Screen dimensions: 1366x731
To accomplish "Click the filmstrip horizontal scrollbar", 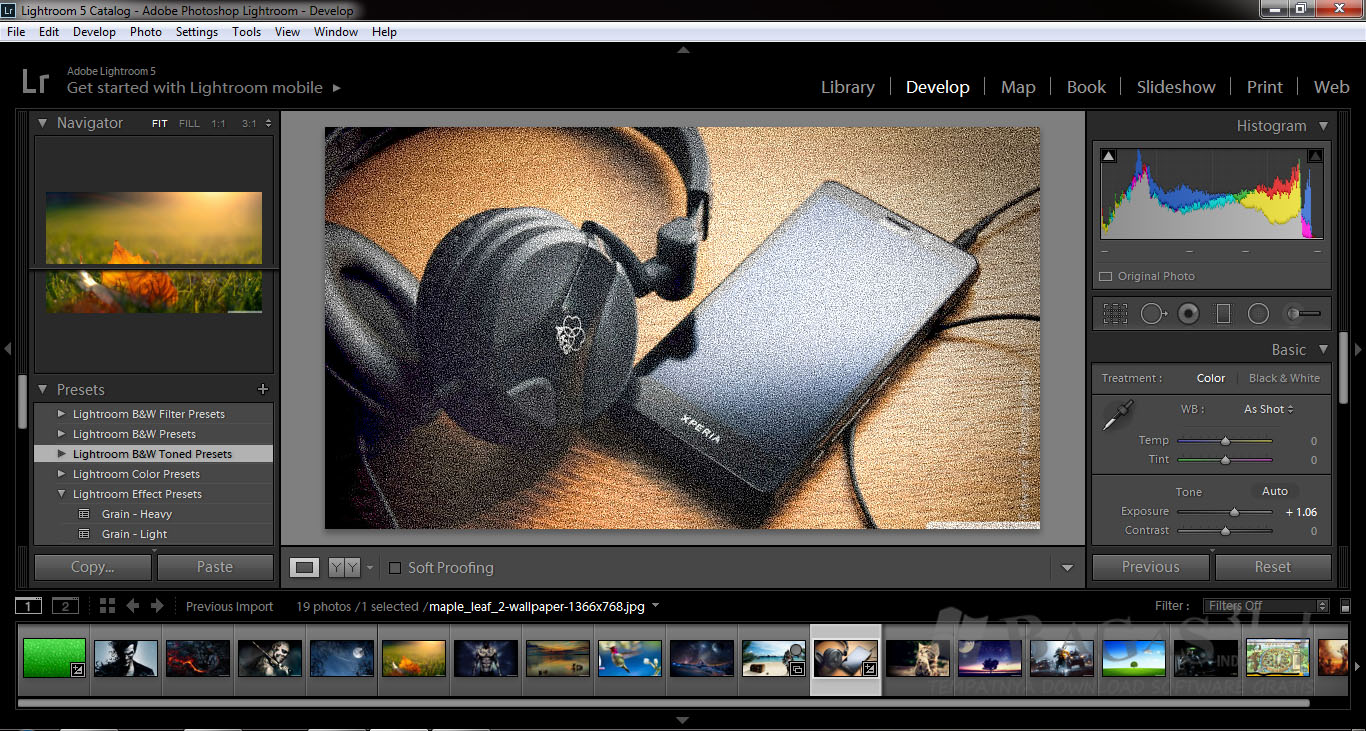I will tap(664, 703).
